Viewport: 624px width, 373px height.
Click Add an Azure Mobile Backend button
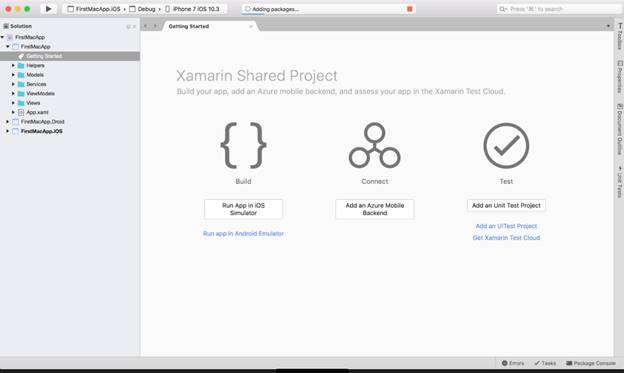tap(375, 209)
